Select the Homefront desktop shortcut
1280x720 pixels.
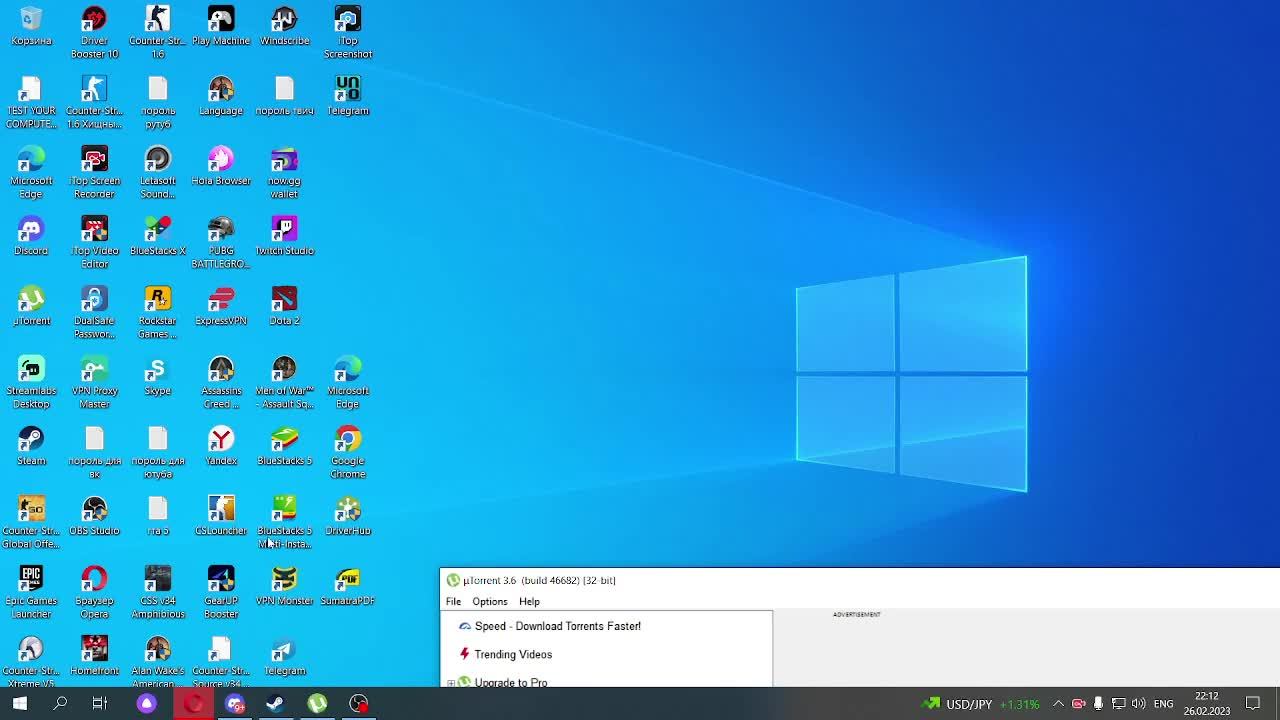coord(94,657)
